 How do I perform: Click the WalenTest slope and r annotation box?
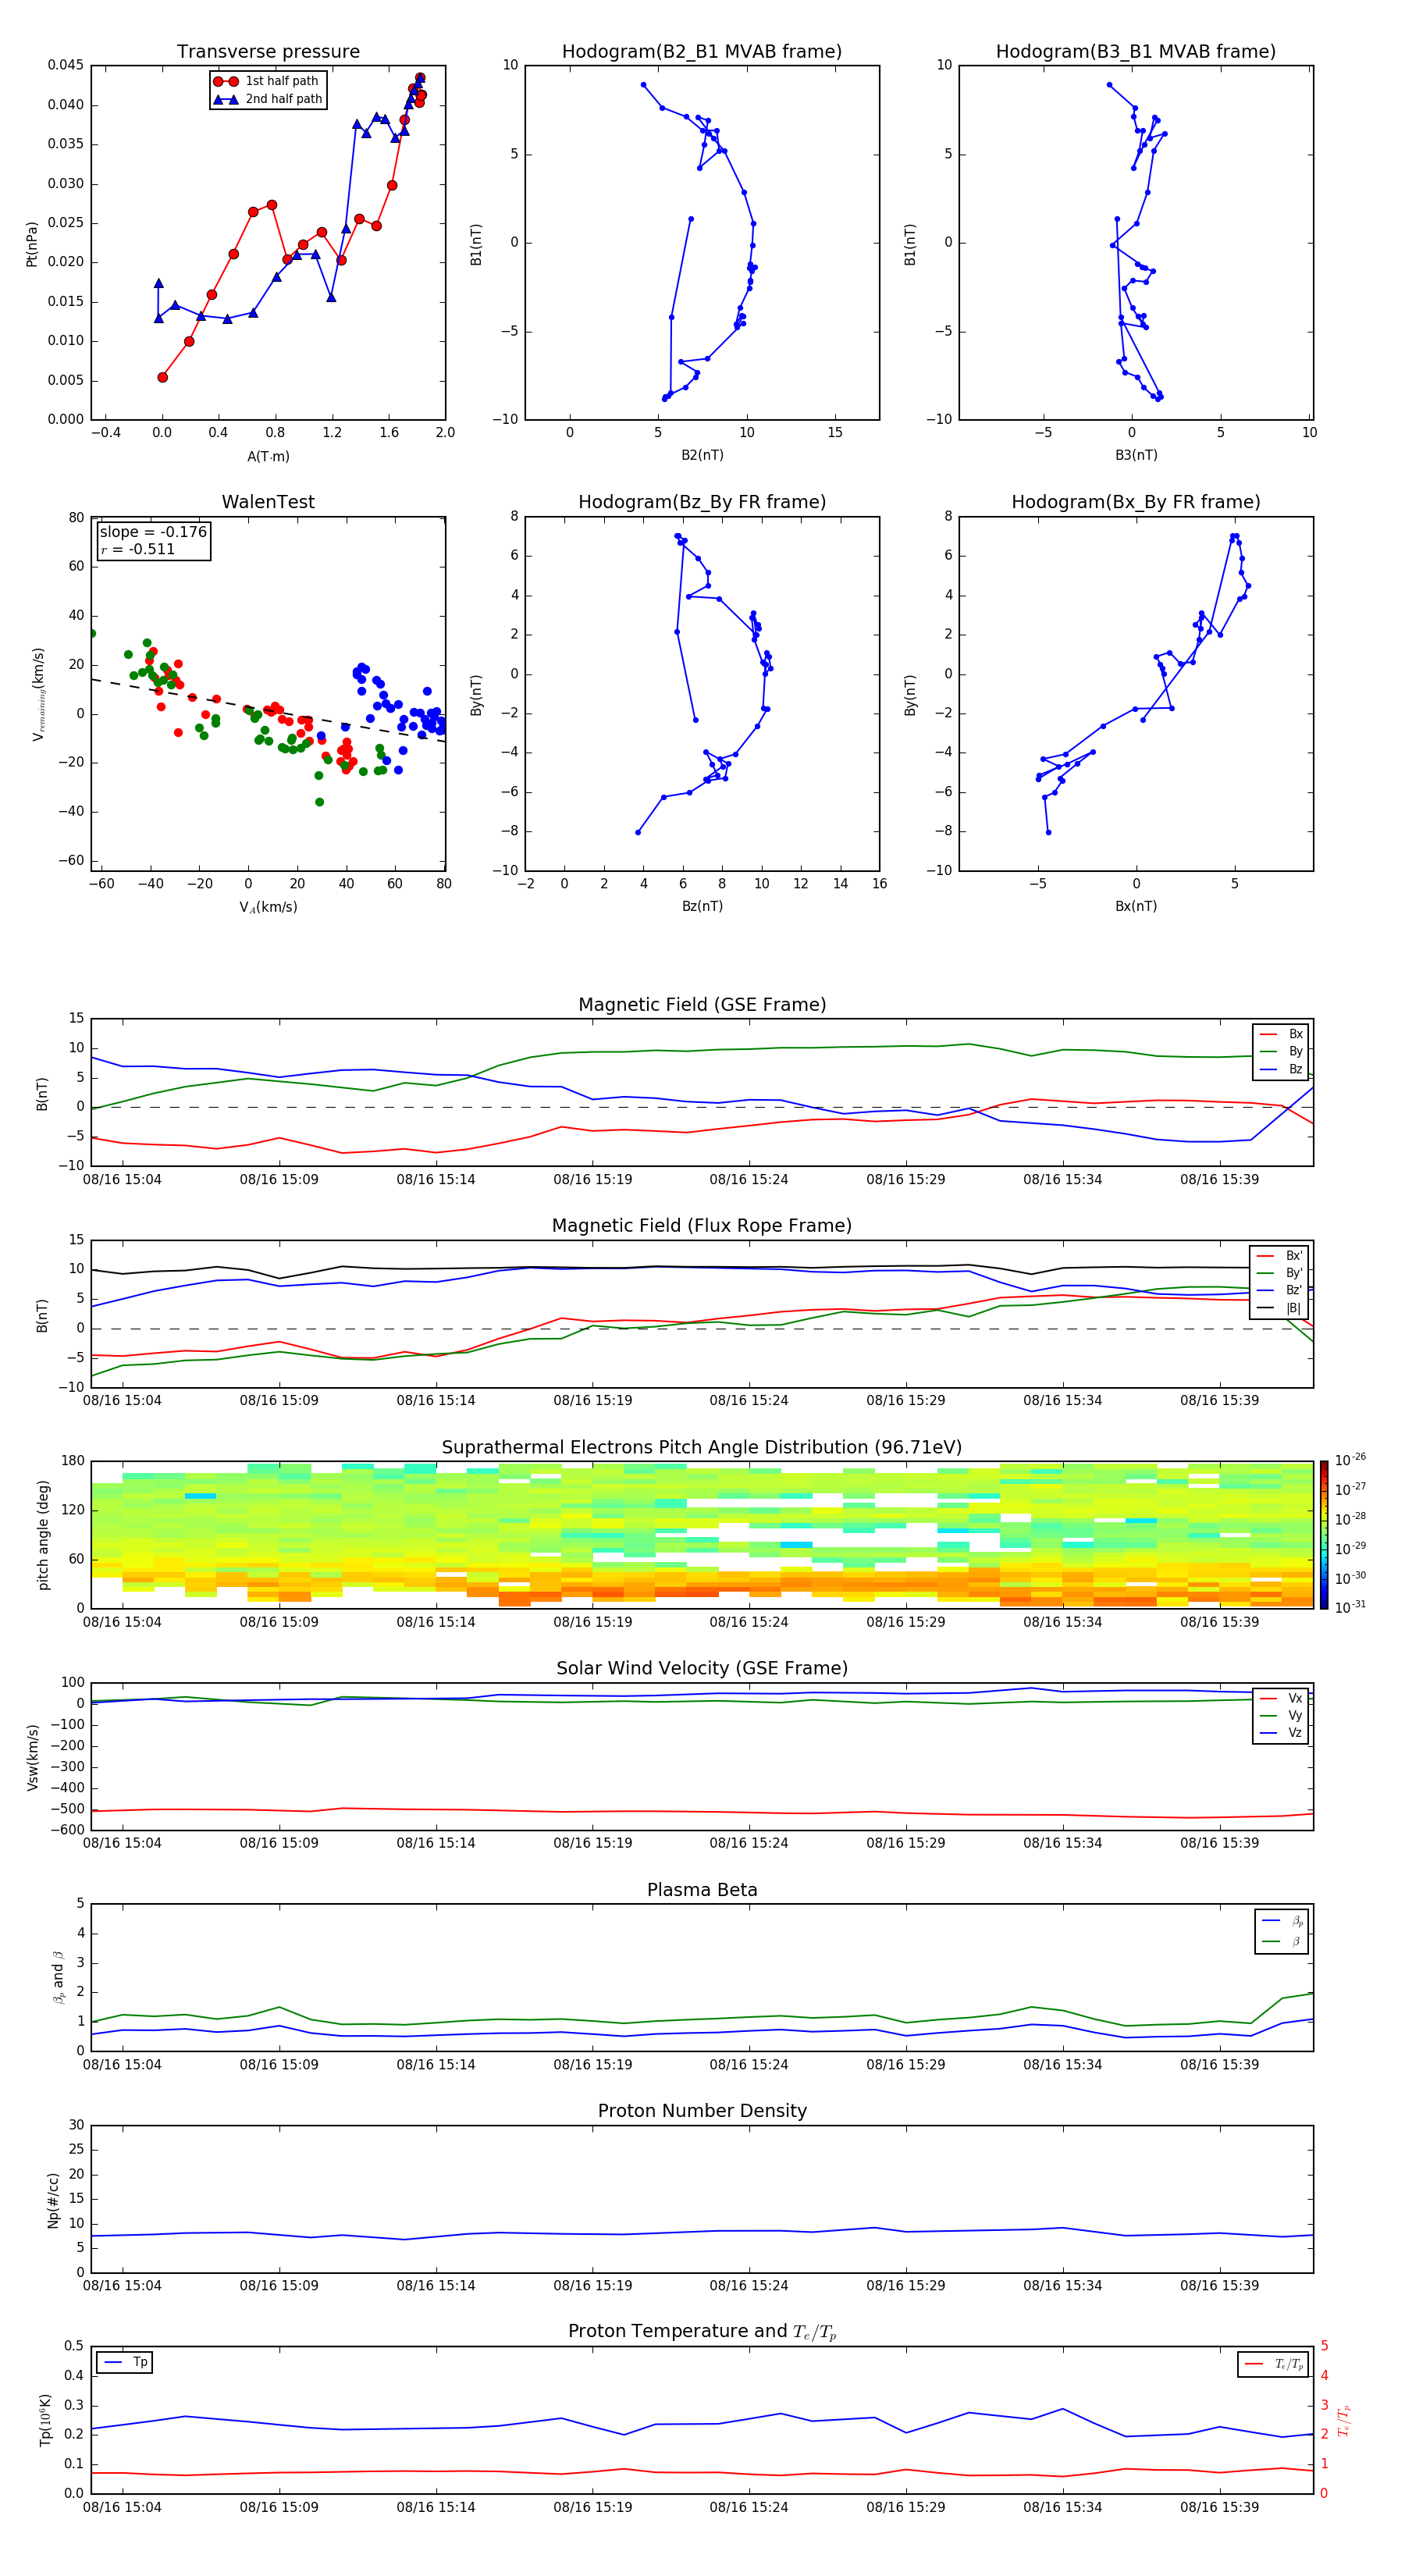[x=153, y=540]
